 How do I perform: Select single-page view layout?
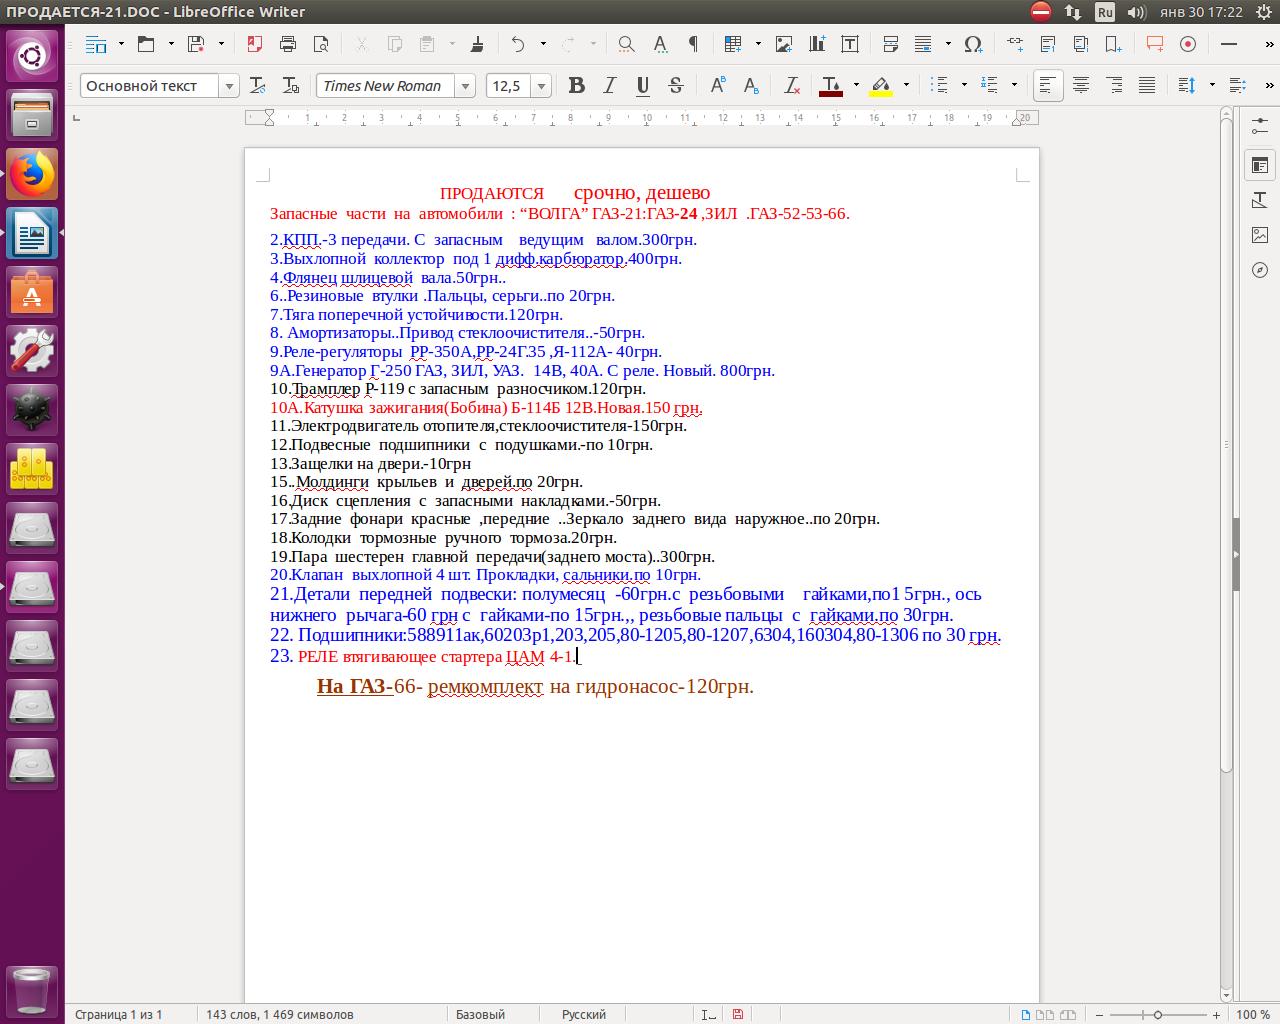[1026, 1014]
